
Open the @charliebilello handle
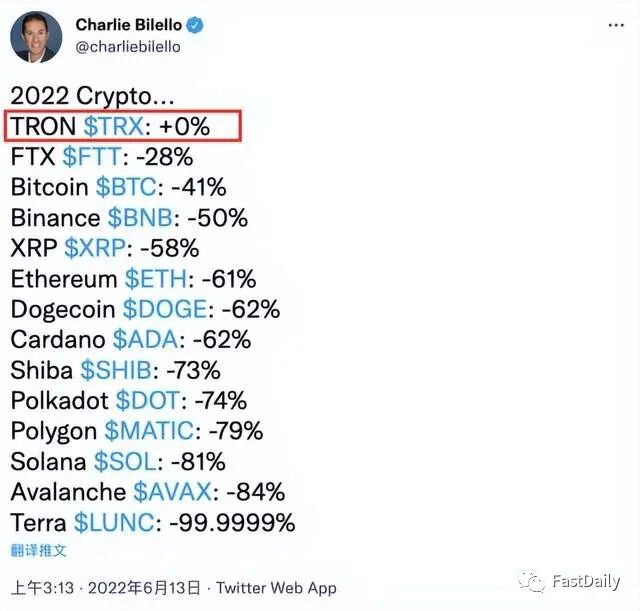tap(128, 47)
